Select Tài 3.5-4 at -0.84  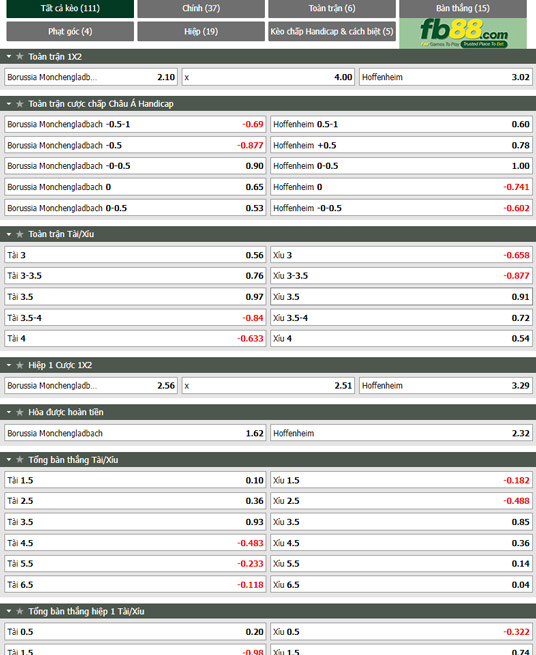pyautogui.click(x=135, y=317)
